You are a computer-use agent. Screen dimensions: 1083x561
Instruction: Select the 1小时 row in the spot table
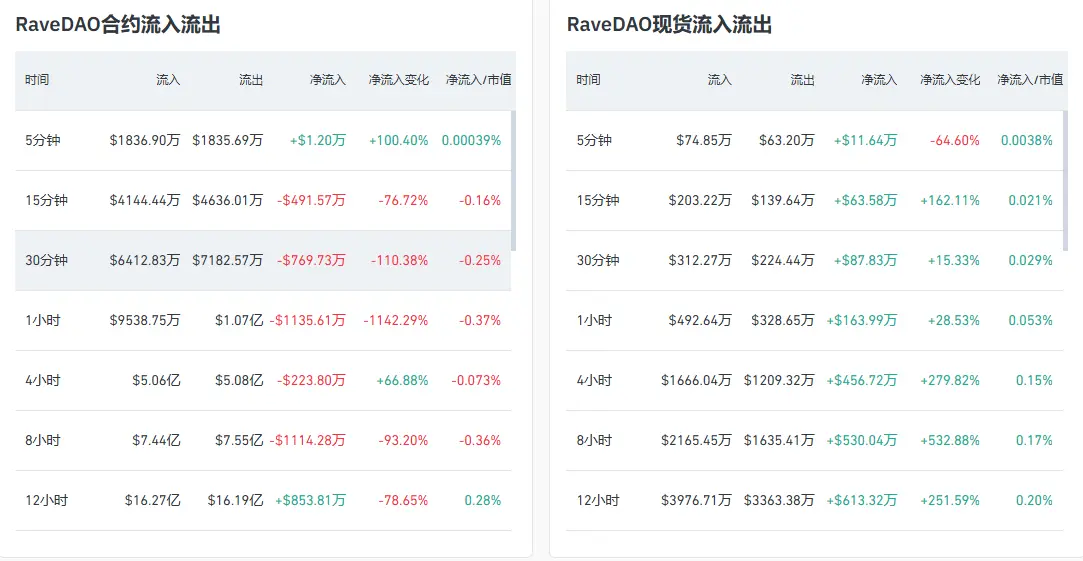[x=814, y=321]
